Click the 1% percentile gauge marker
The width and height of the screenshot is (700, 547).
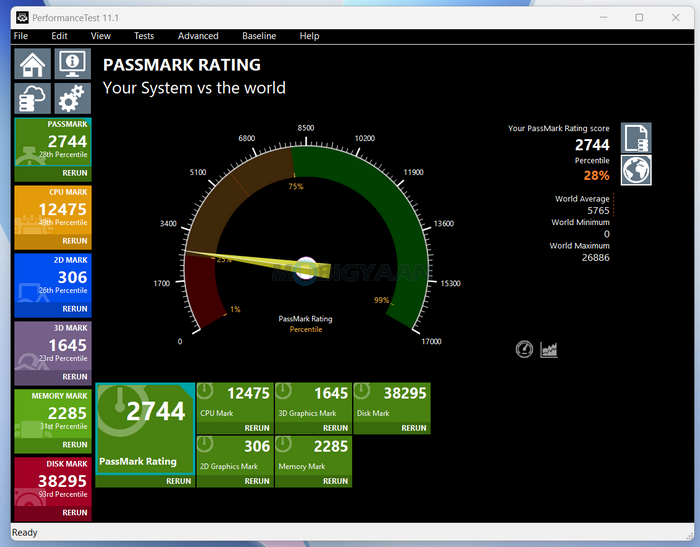[x=235, y=309]
